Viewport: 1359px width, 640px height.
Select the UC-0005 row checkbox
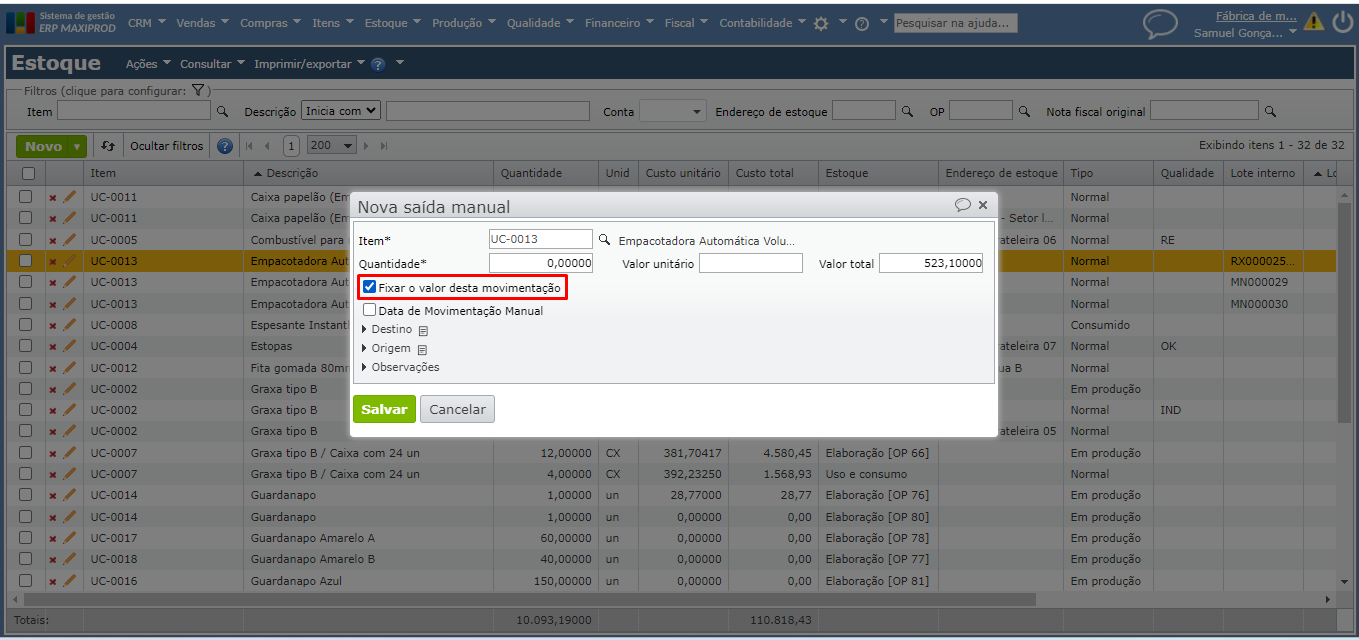click(26, 239)
